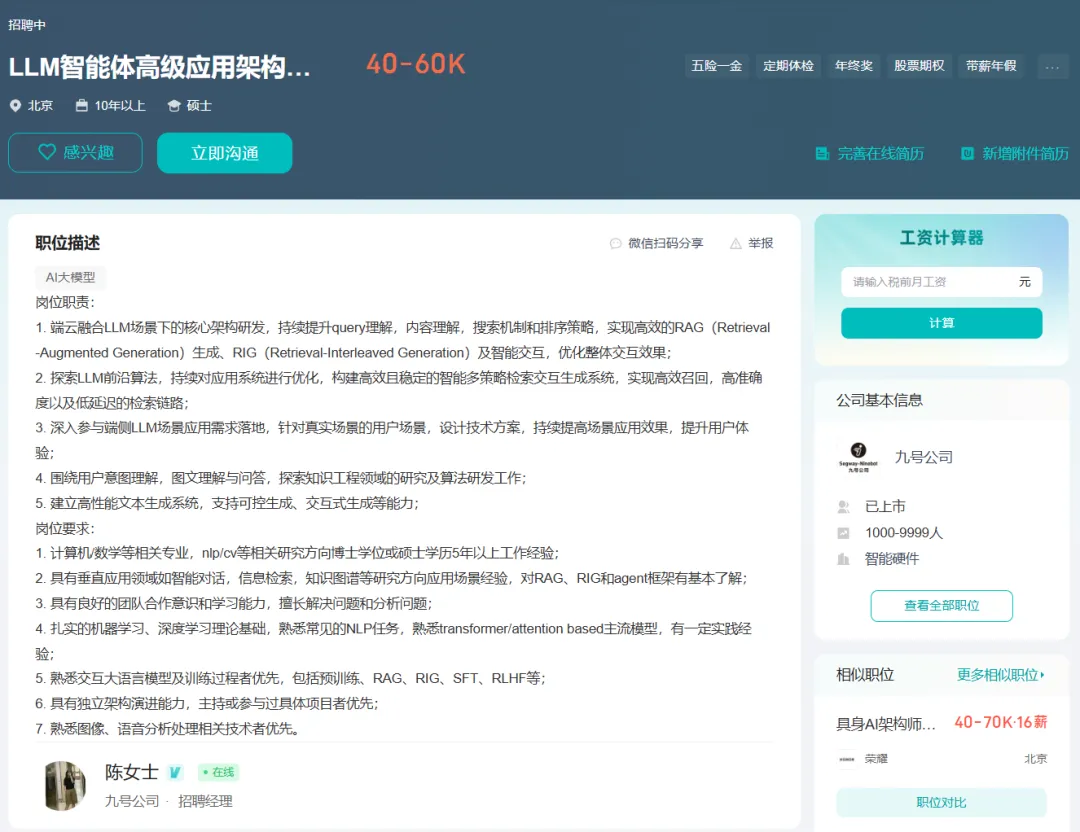Open recruiter 陈女士's avatar photo
This screenshot has height=832, width=1080.
(65, 785)
